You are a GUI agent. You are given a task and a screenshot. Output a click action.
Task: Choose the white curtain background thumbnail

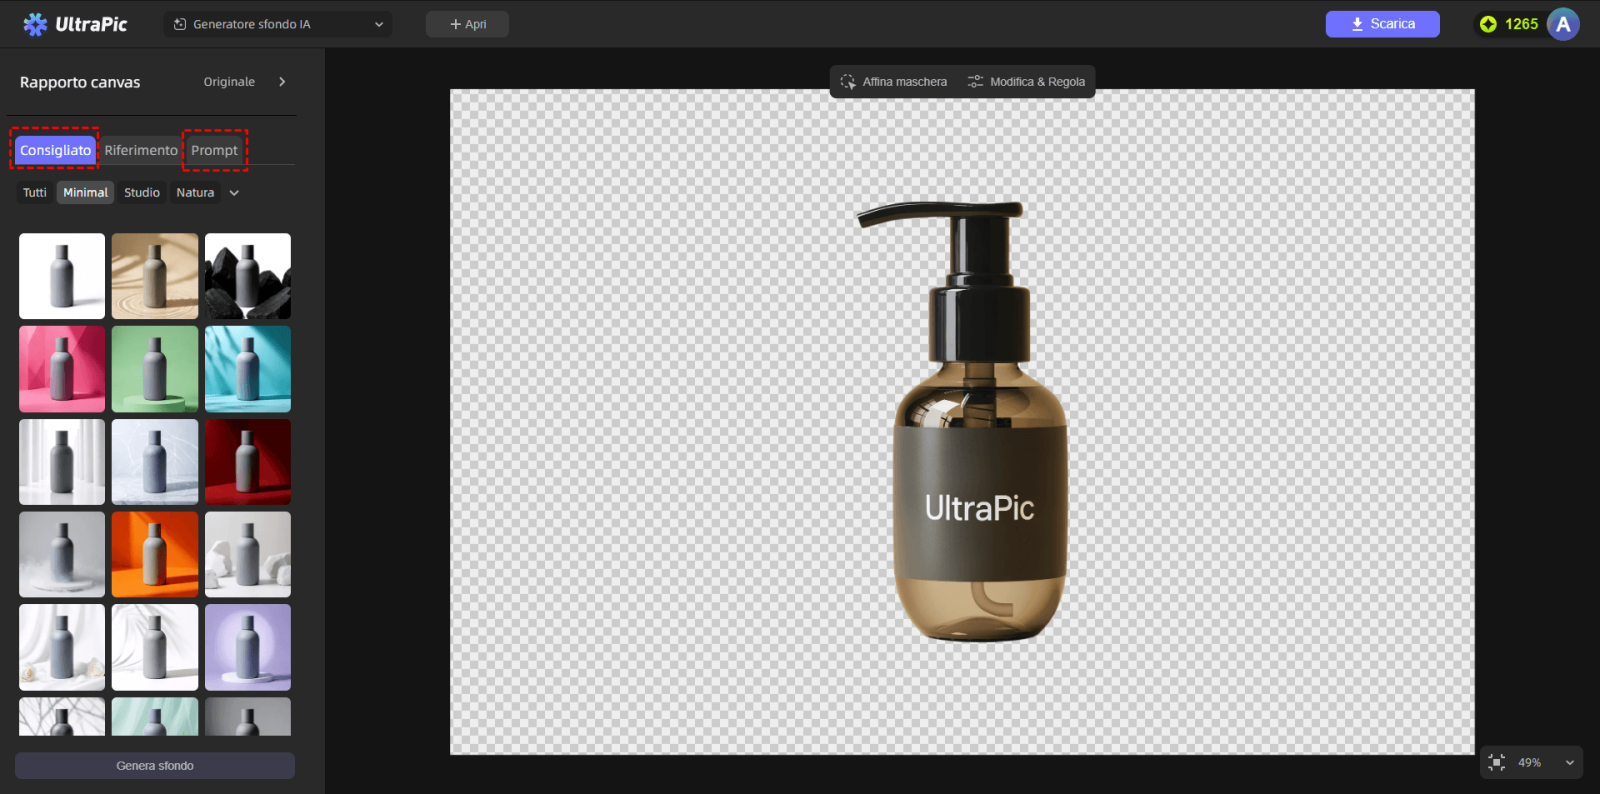click(x=62, y=462)
